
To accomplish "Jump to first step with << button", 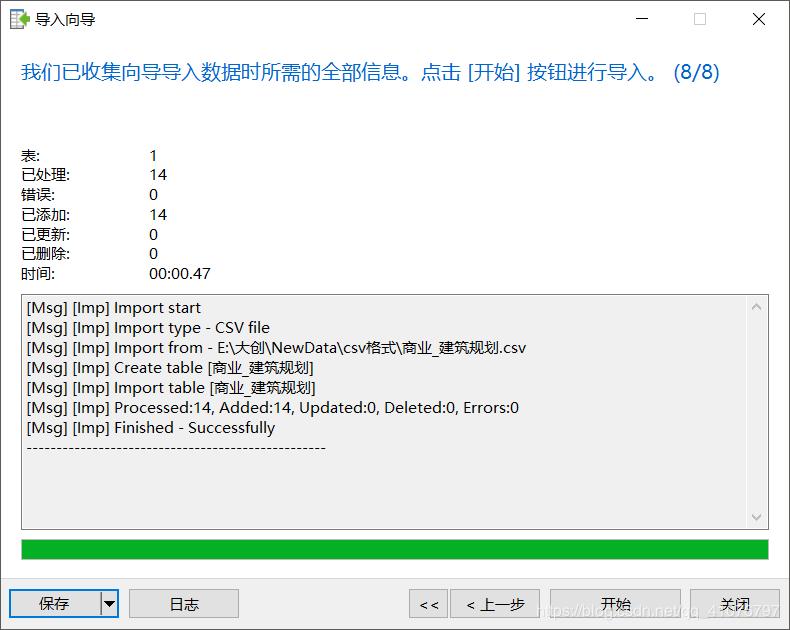I will pos(428,604).
